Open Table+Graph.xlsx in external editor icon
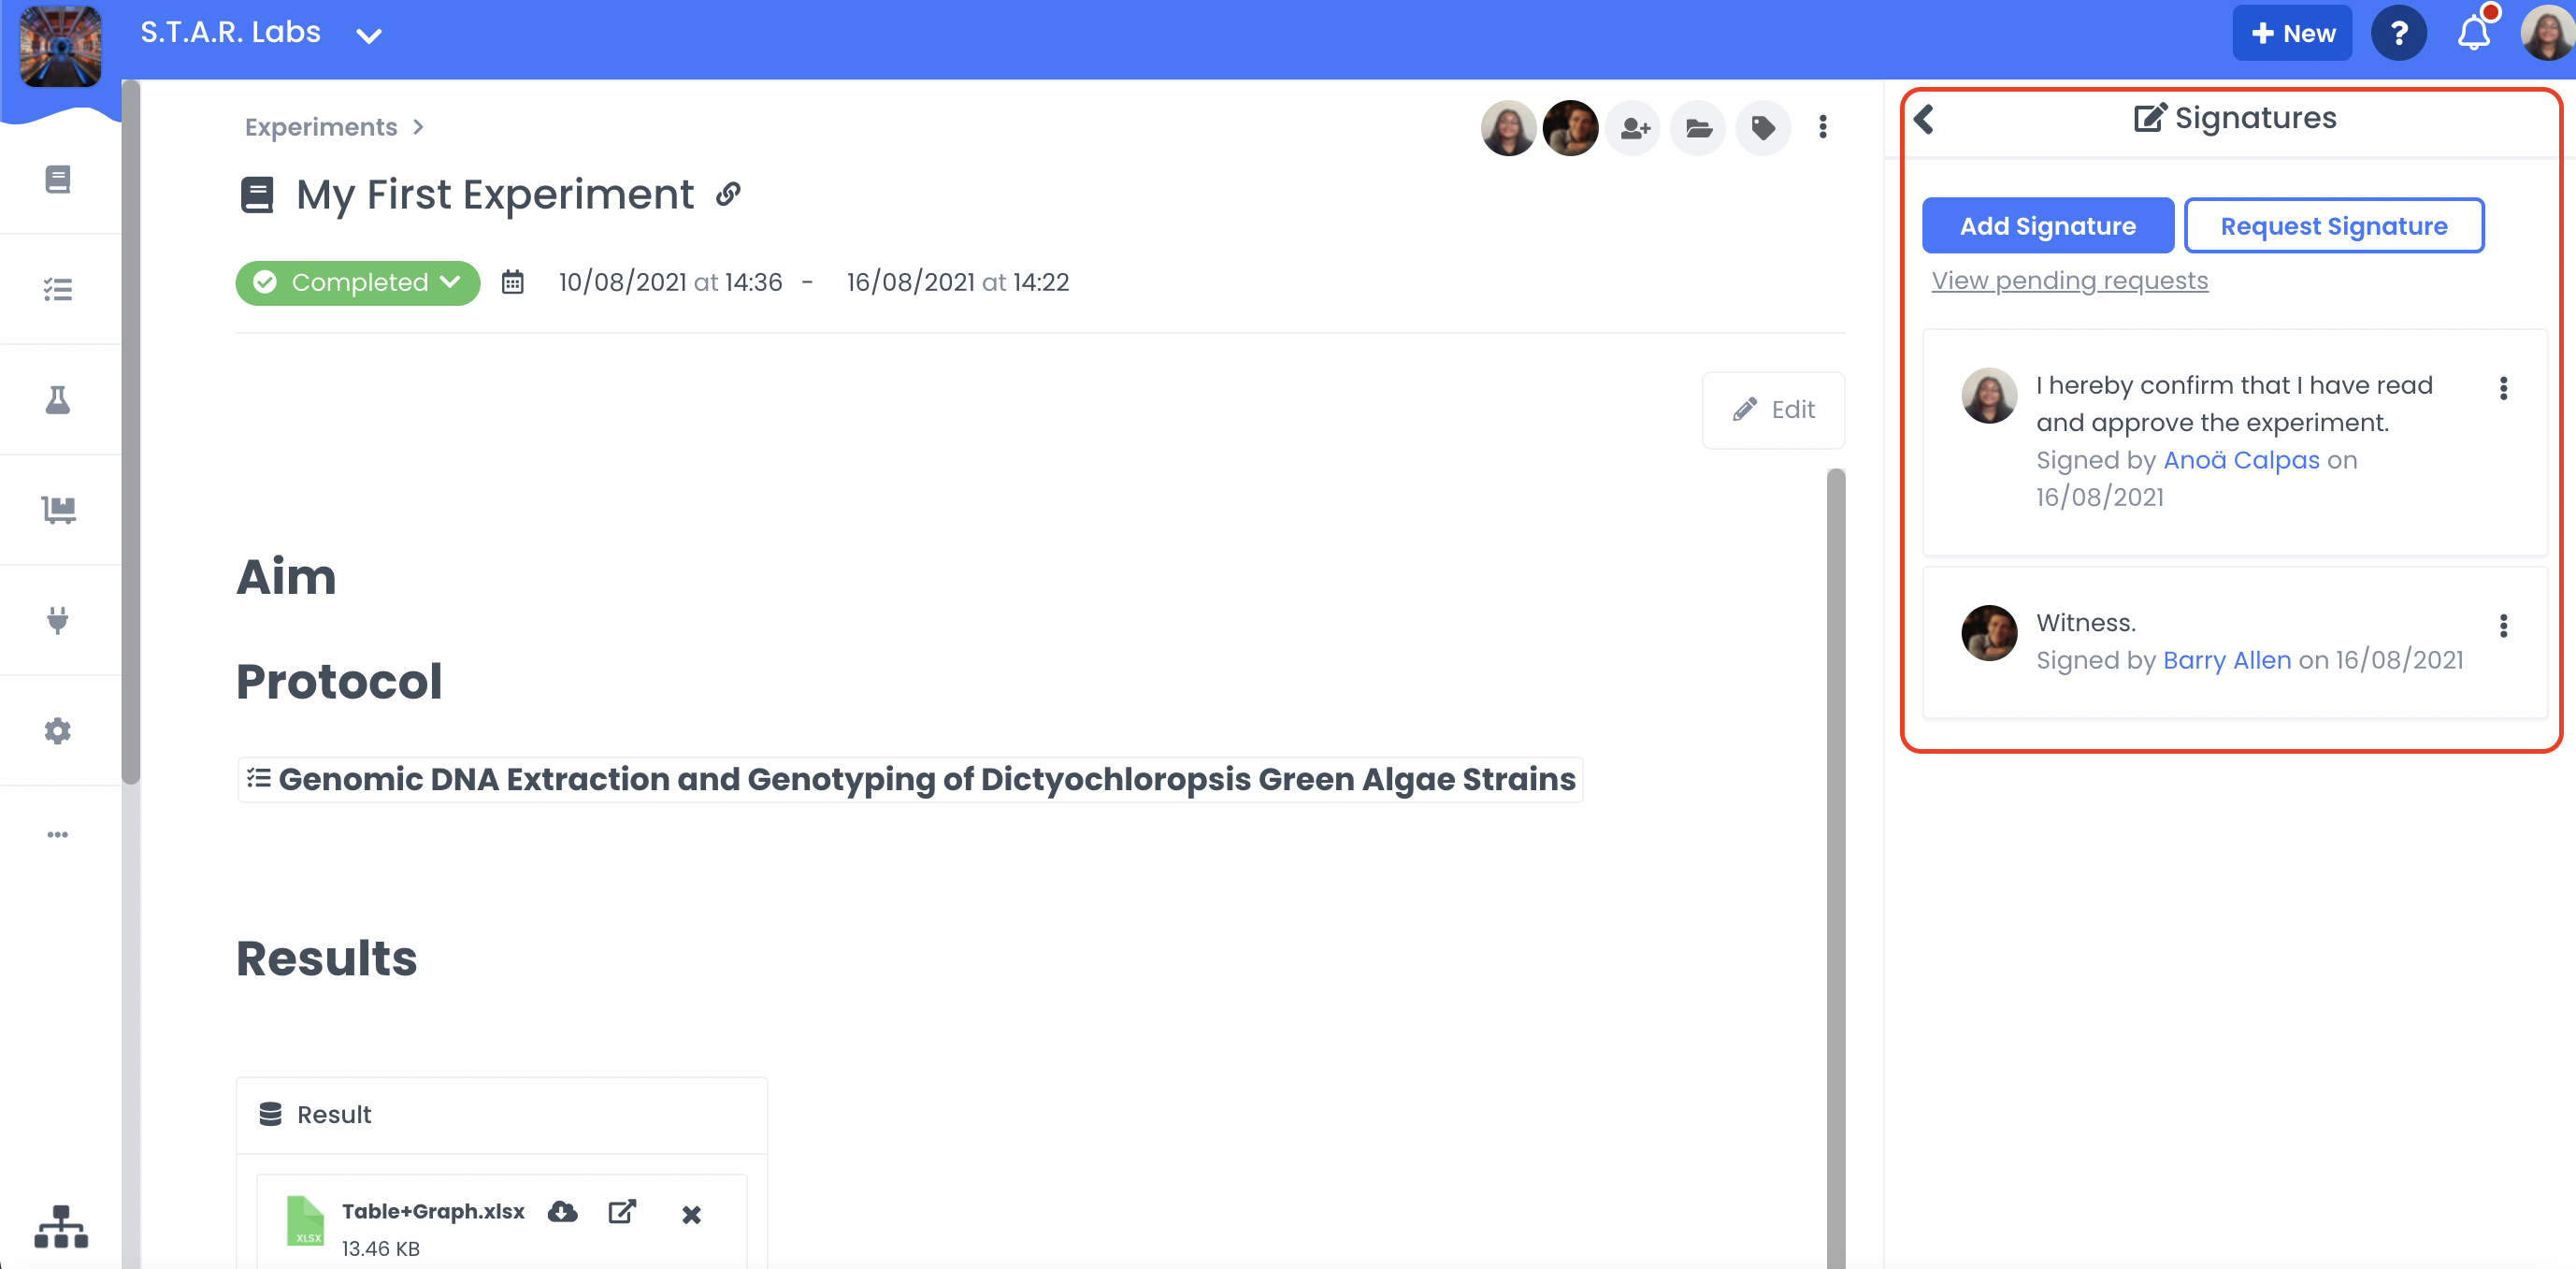This screenshot has width=2576, height=1269. [622, 1212]
